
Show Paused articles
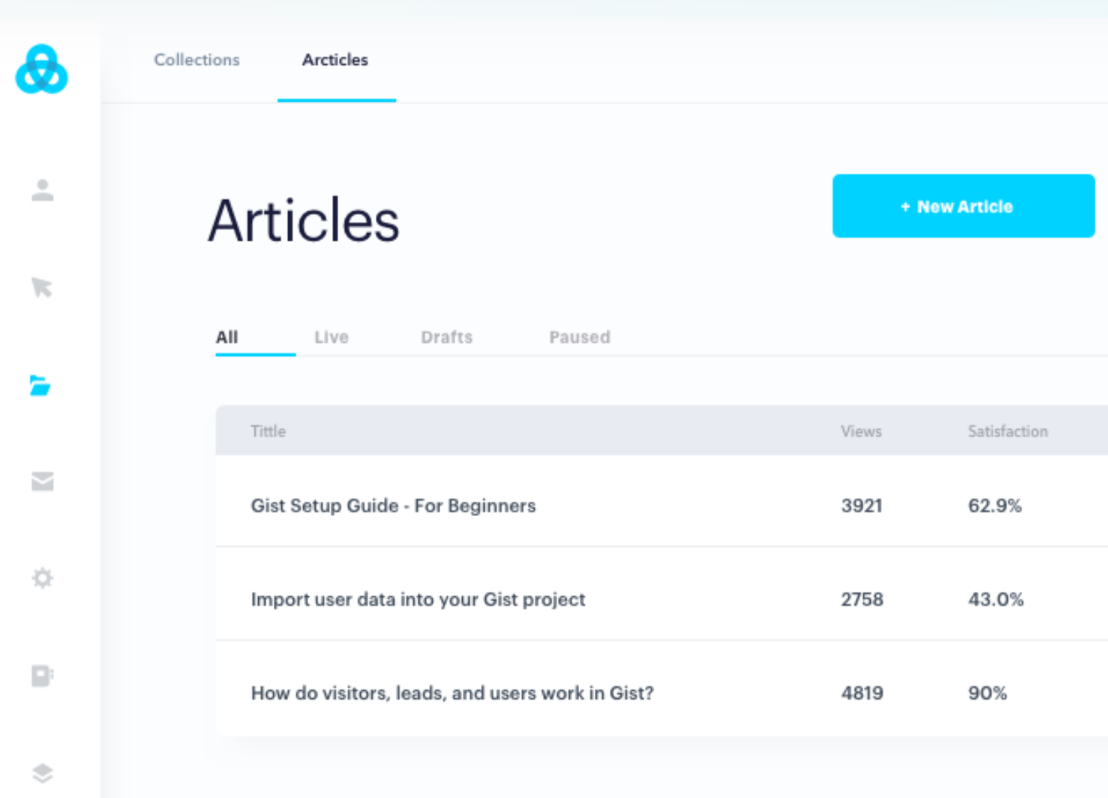click(579, 337)
